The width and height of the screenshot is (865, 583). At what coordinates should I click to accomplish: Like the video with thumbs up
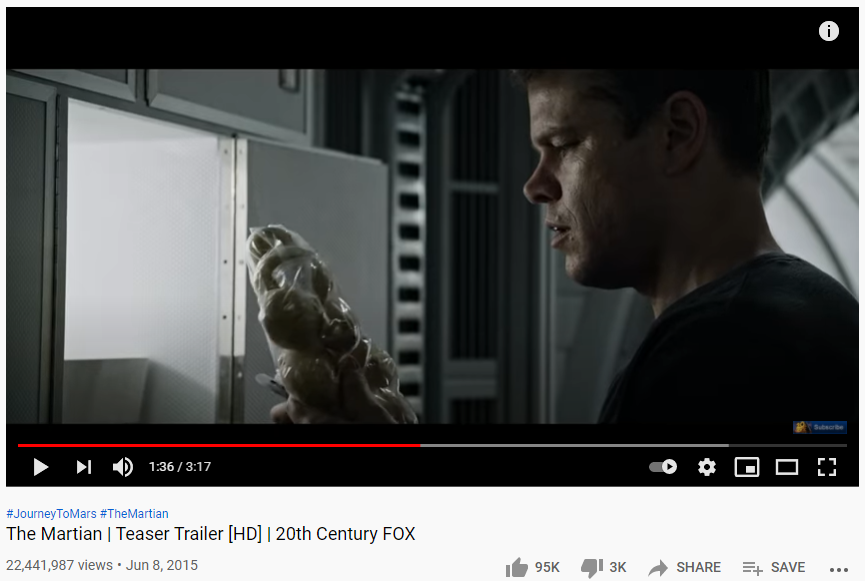pos(532,567)
